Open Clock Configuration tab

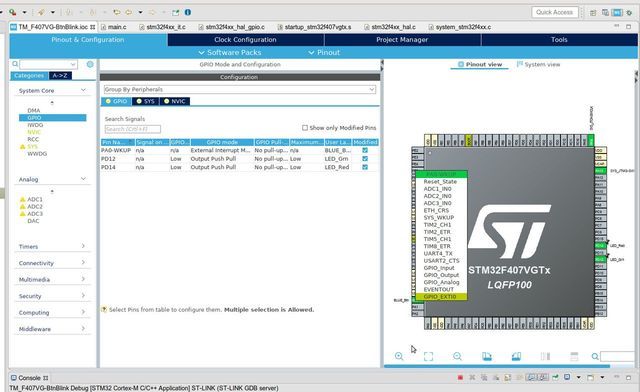coord(245,40)
